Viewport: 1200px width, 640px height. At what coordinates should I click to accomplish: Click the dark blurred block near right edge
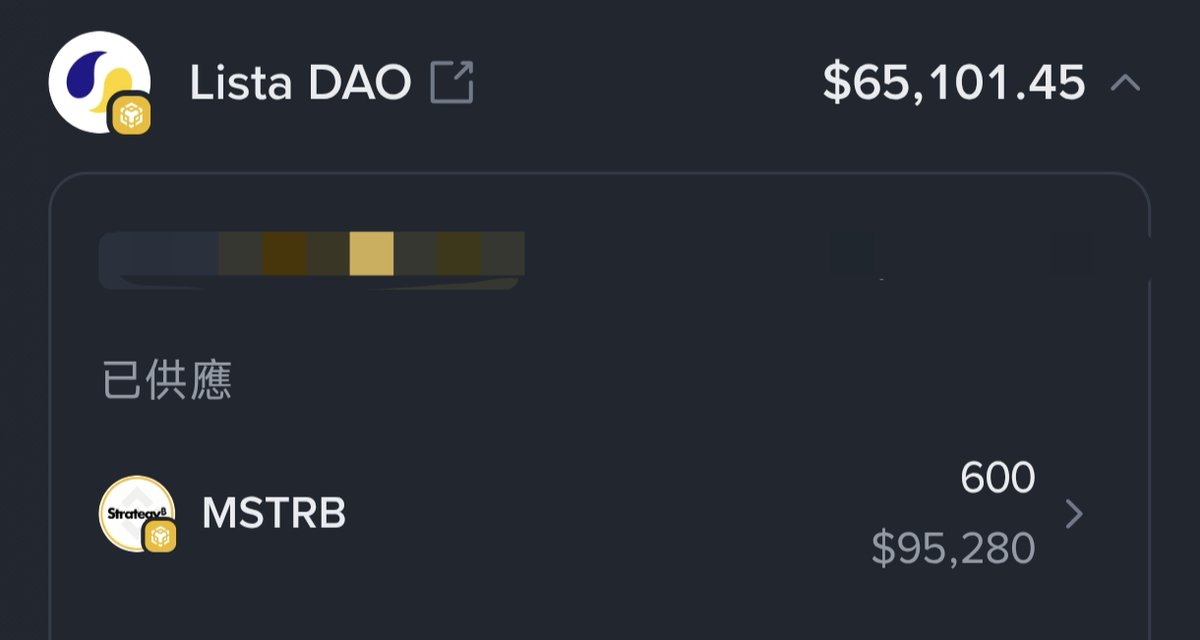(1070, 255)
